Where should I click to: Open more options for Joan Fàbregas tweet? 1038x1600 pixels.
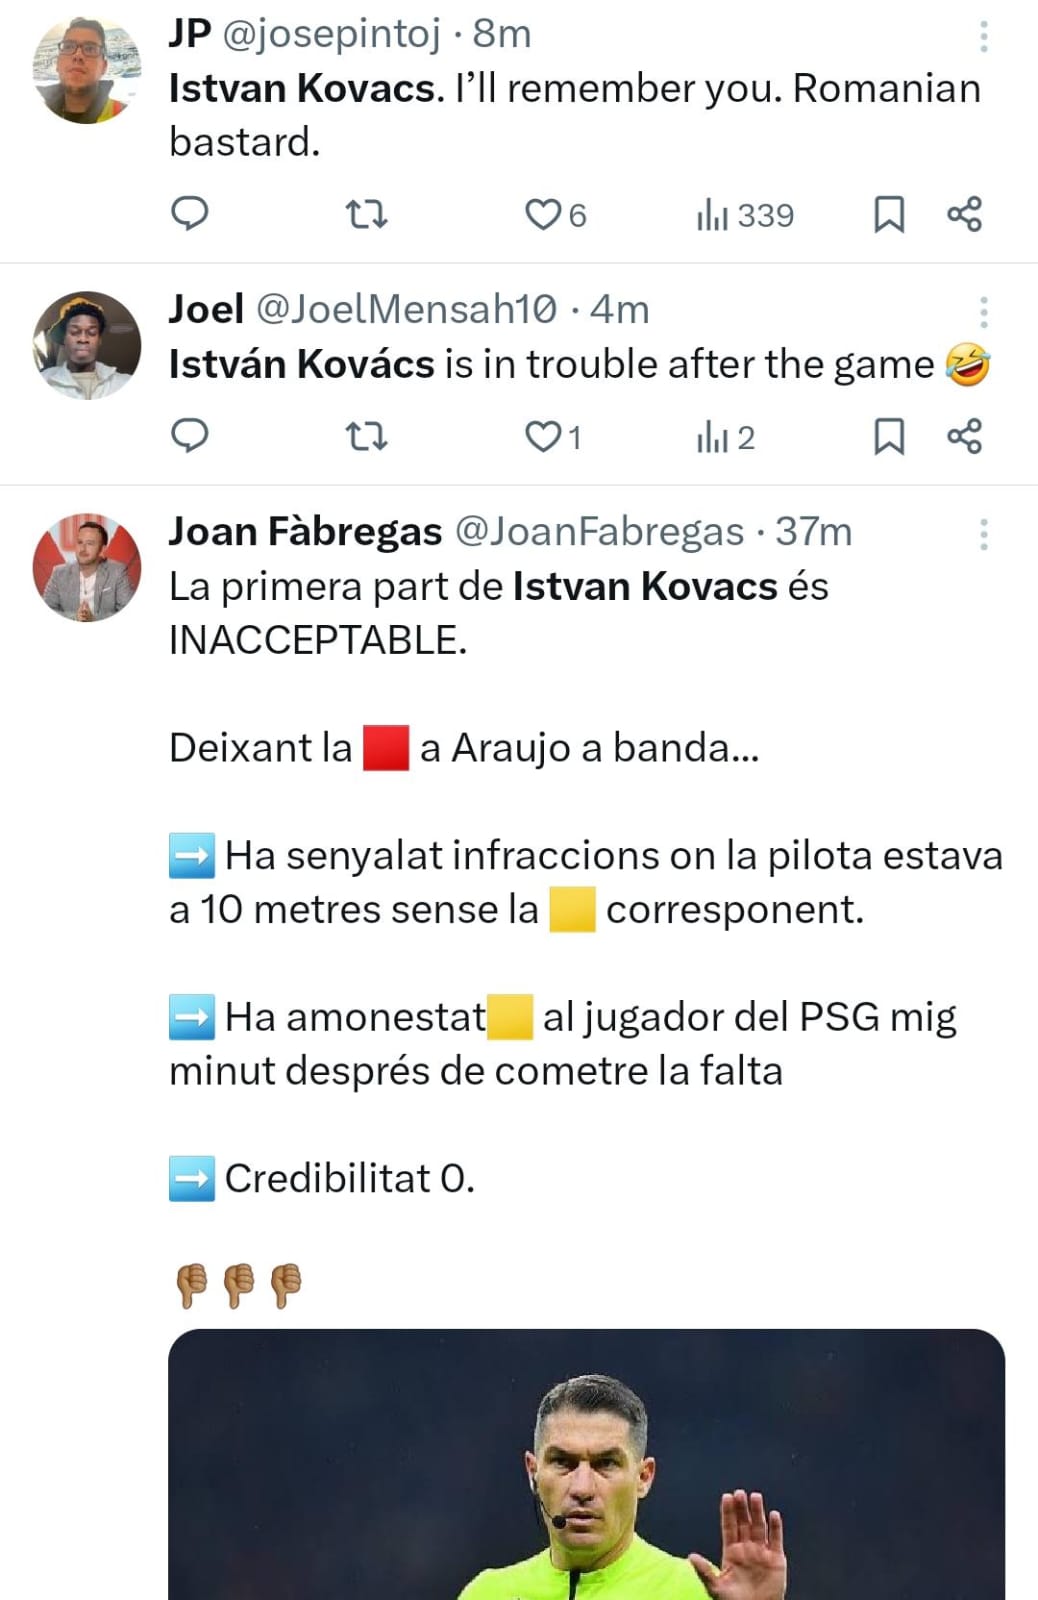(984, 534)
